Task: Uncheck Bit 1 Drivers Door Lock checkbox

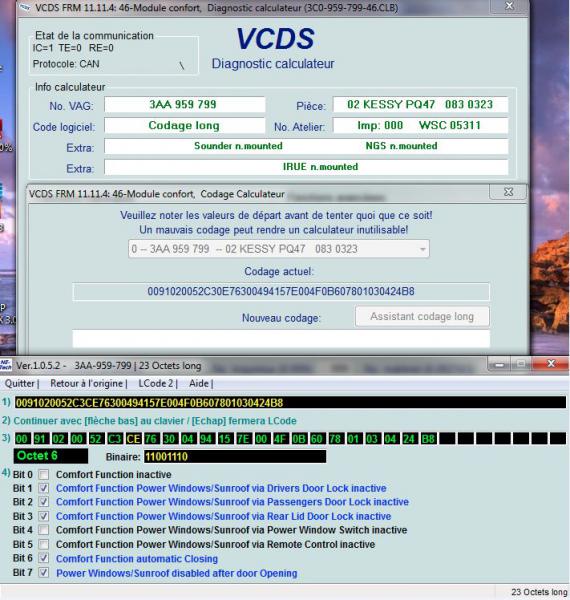Action: (x=44, y=488)
